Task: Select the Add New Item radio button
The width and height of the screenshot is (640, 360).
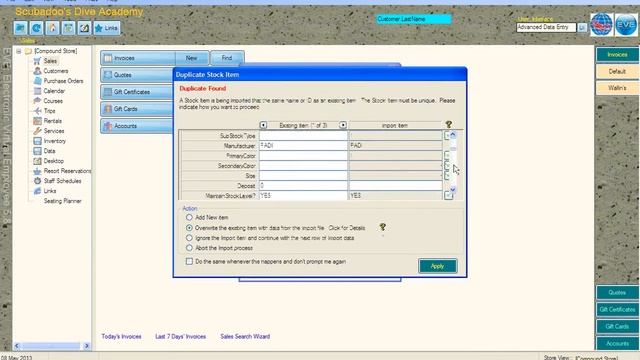Action: coord(189,218)
